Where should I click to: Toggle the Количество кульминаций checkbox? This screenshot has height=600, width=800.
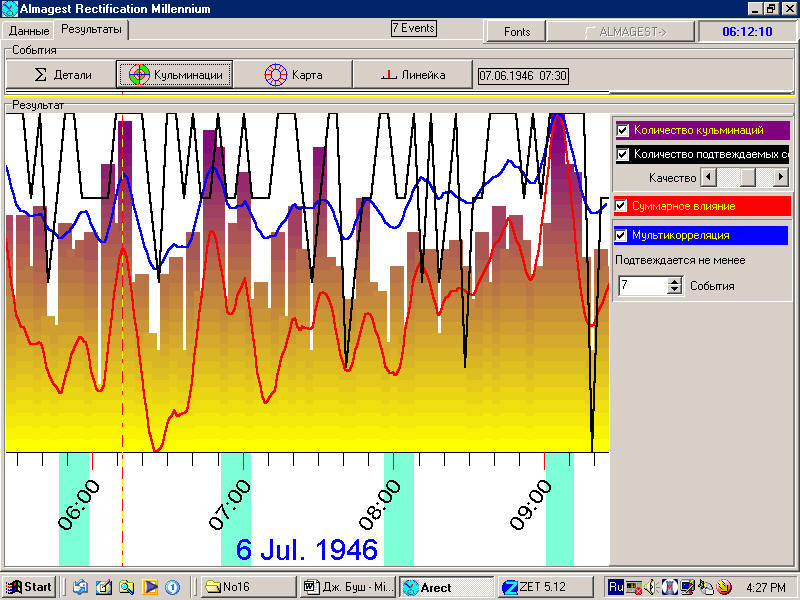(622, 130)
